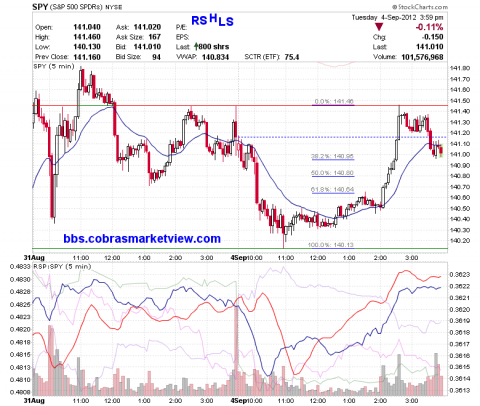This screenshot has width=480, height=406.
Task: Click the '141.50' price axis label
Action: [460, 101]
